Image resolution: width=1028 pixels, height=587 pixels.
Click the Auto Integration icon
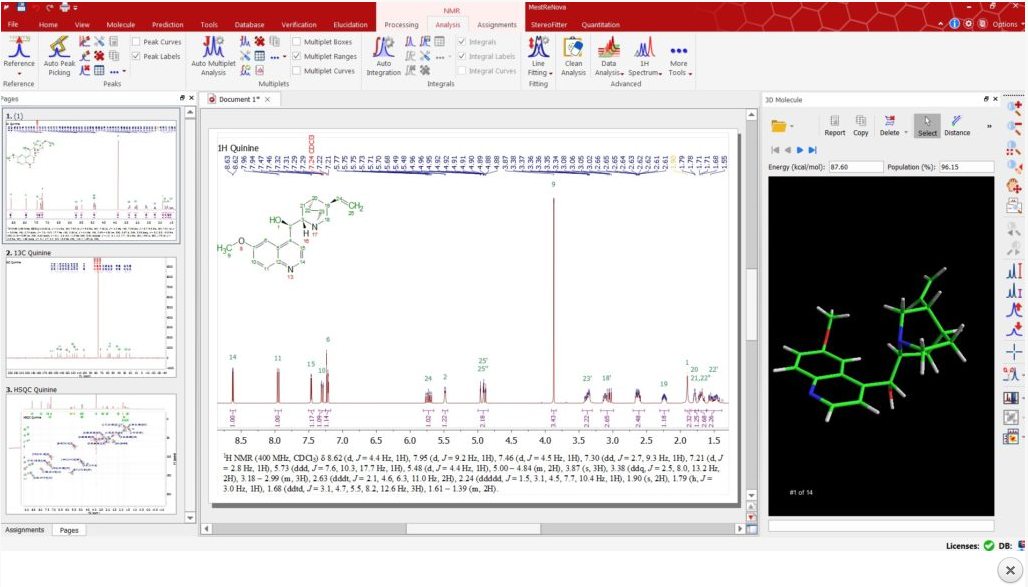click(x=383, y=48)
